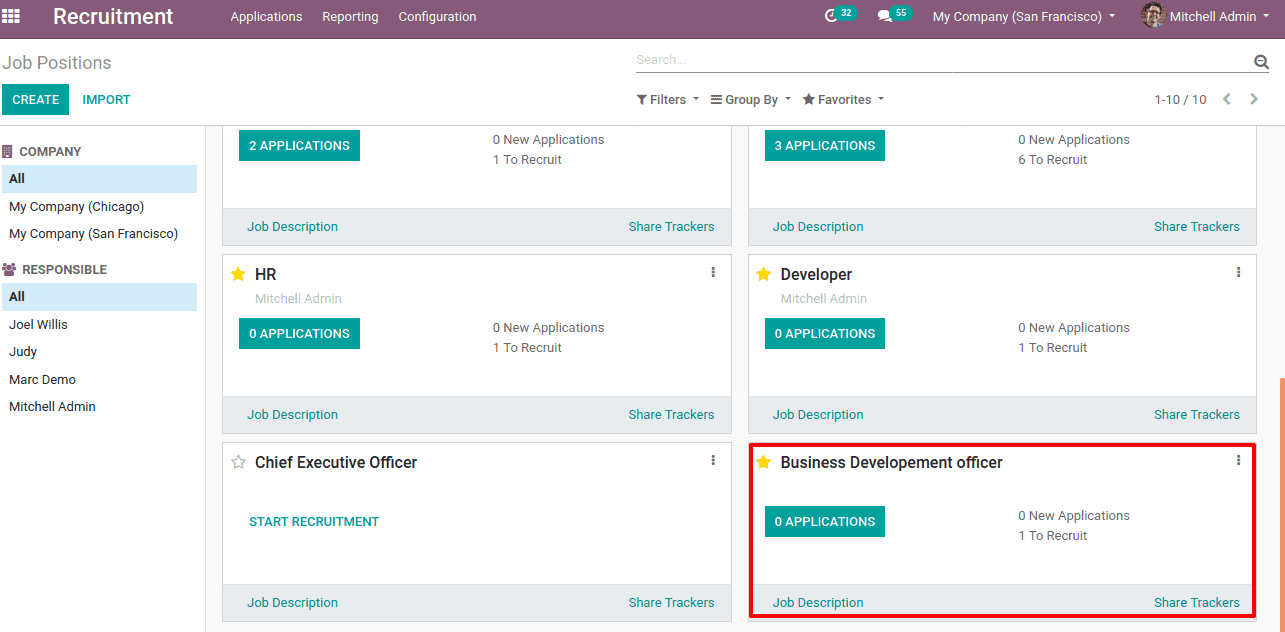Open kebab menu on Business Developement officer card

(1238, 460)
